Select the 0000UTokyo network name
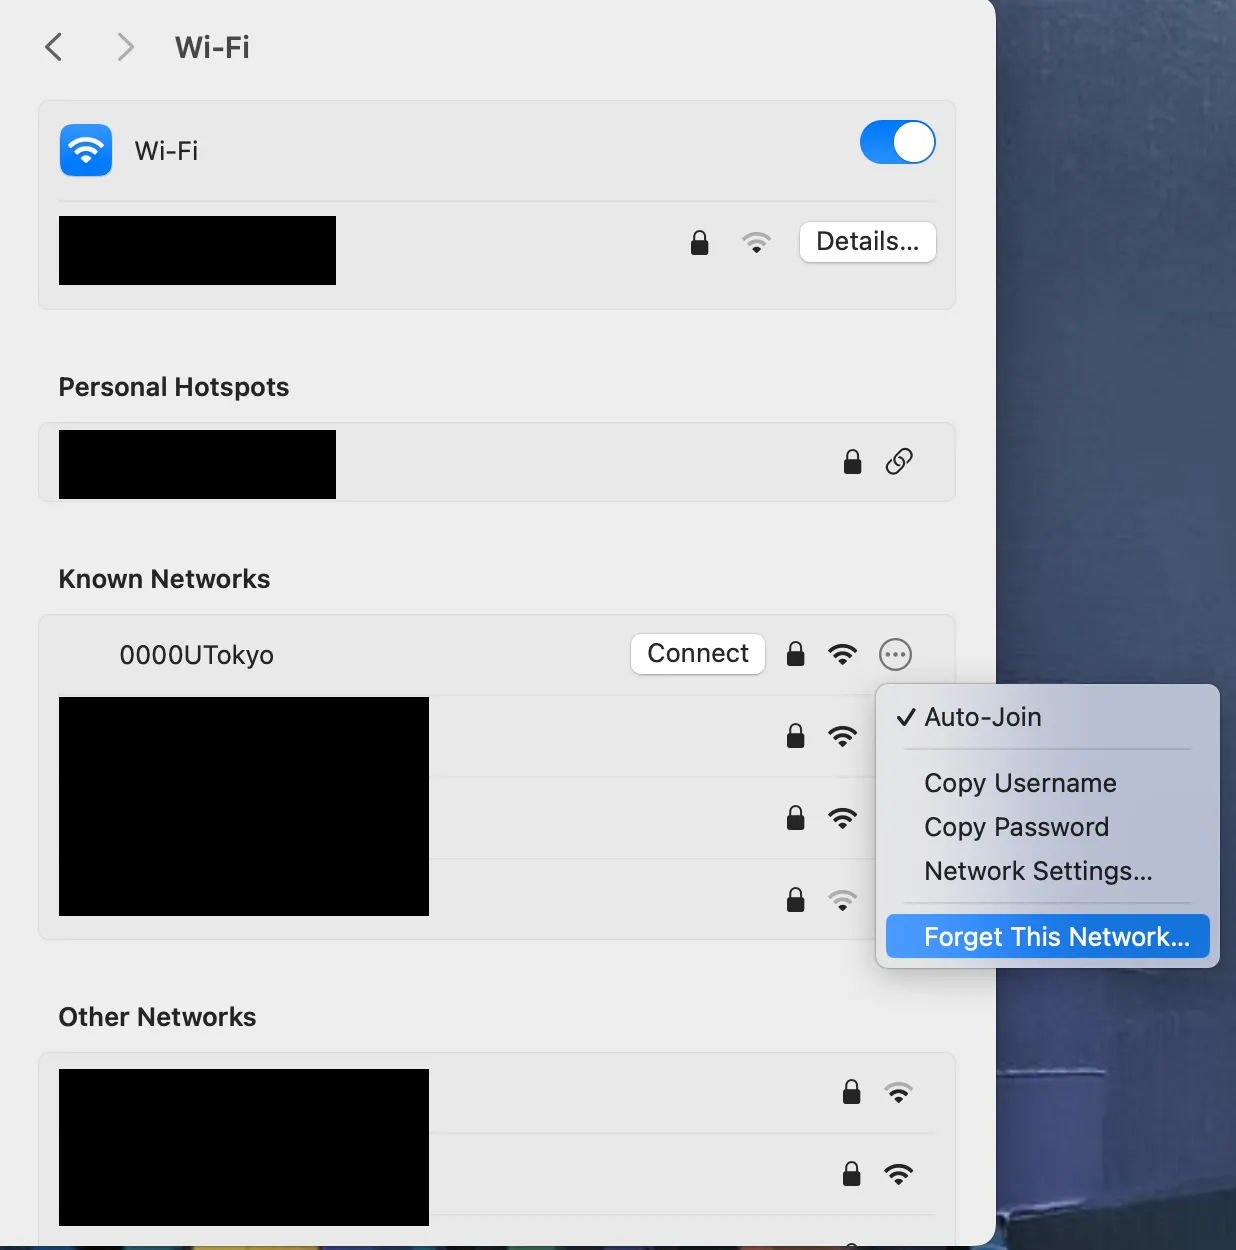The height and width of the screenshot is (1250, 1236). coord(197,655)
